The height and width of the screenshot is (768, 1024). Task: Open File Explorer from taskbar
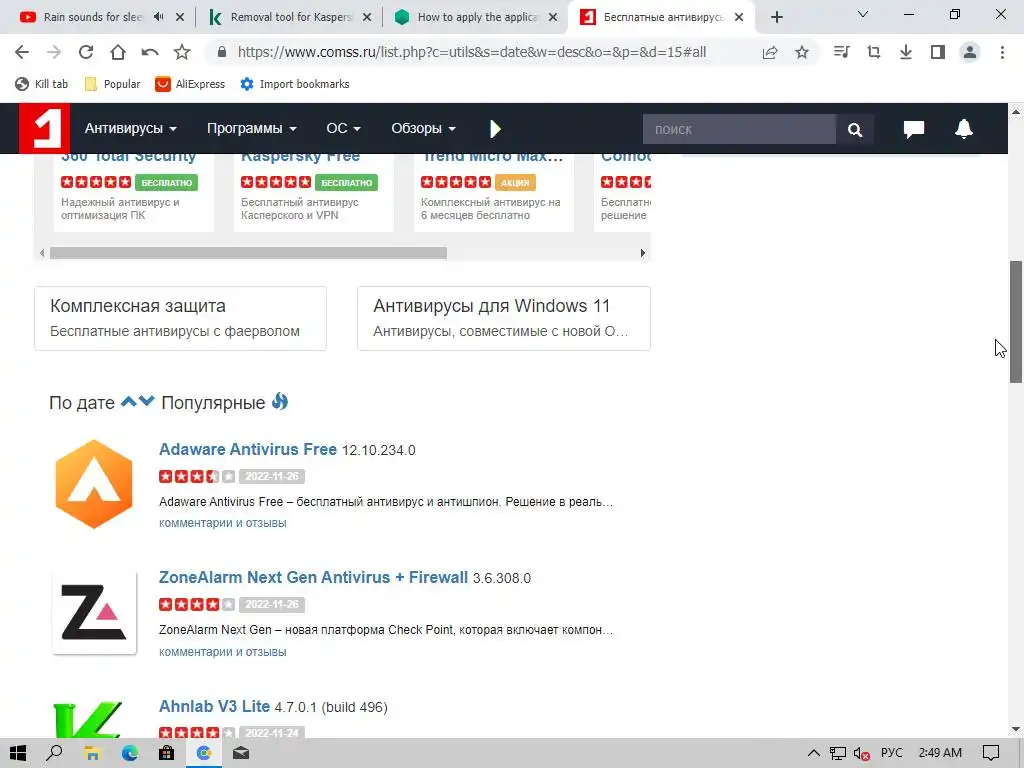(92, 753)
